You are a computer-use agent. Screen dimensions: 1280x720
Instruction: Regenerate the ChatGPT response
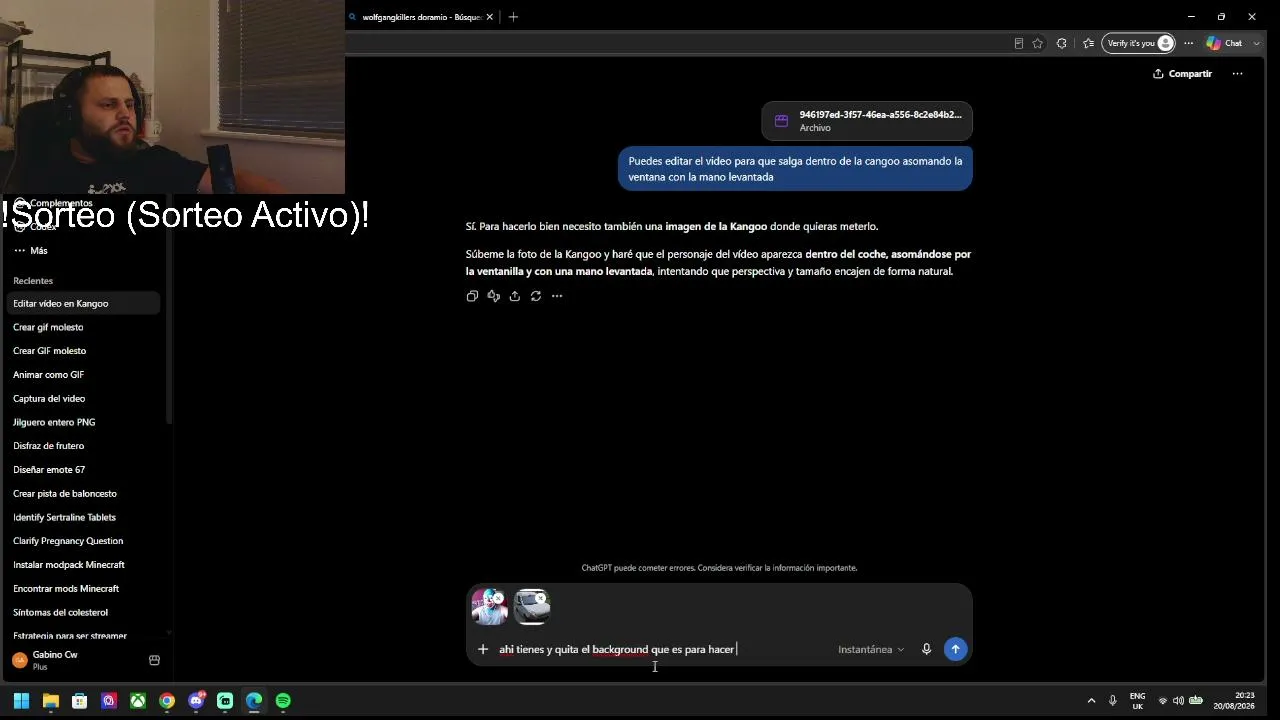click(536, 296)
